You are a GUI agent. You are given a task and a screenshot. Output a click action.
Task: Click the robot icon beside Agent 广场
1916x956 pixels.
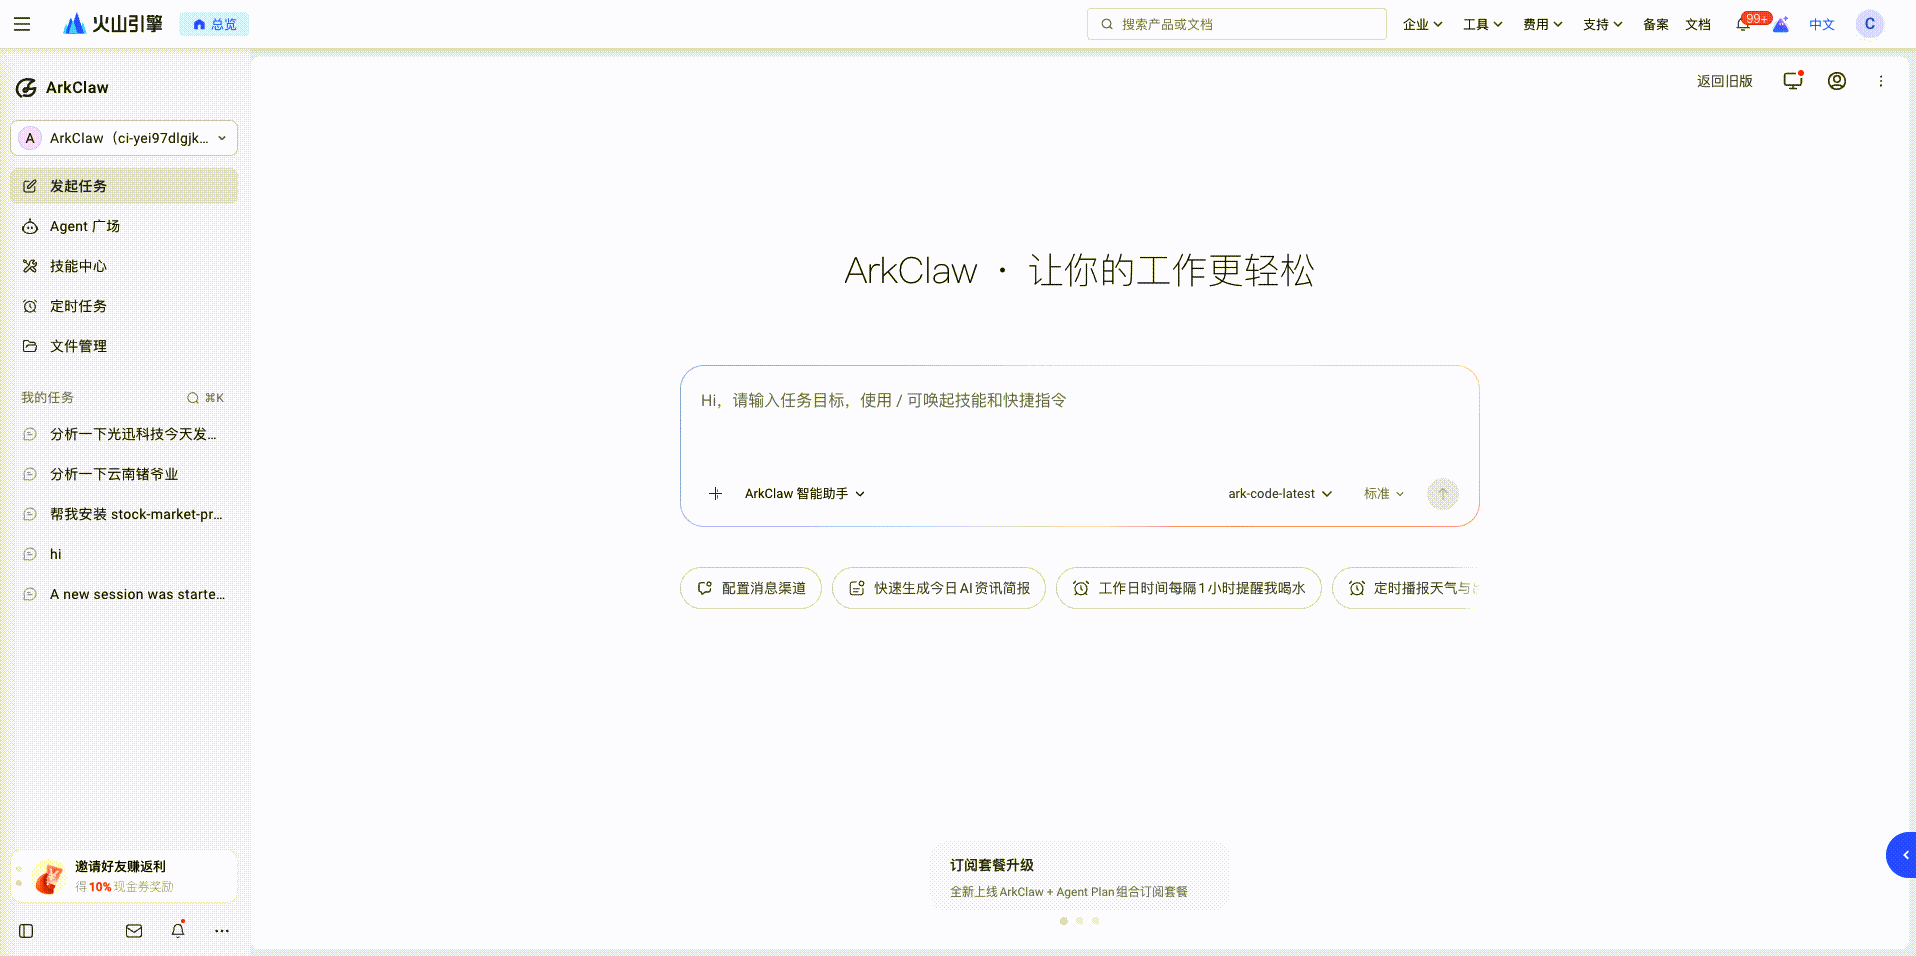(x=30, y=226)
